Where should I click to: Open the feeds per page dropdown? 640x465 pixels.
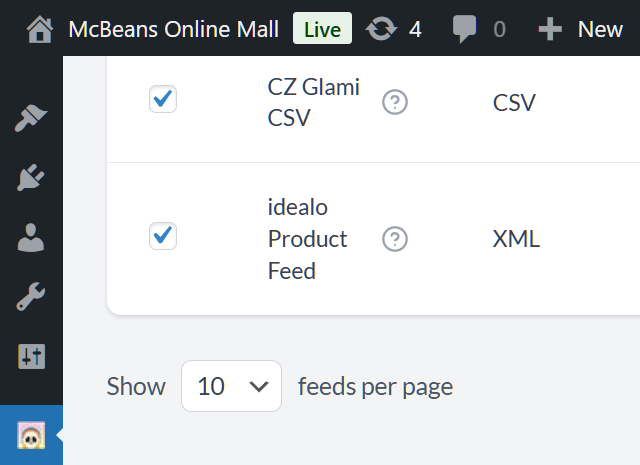[x=231, y=386]
